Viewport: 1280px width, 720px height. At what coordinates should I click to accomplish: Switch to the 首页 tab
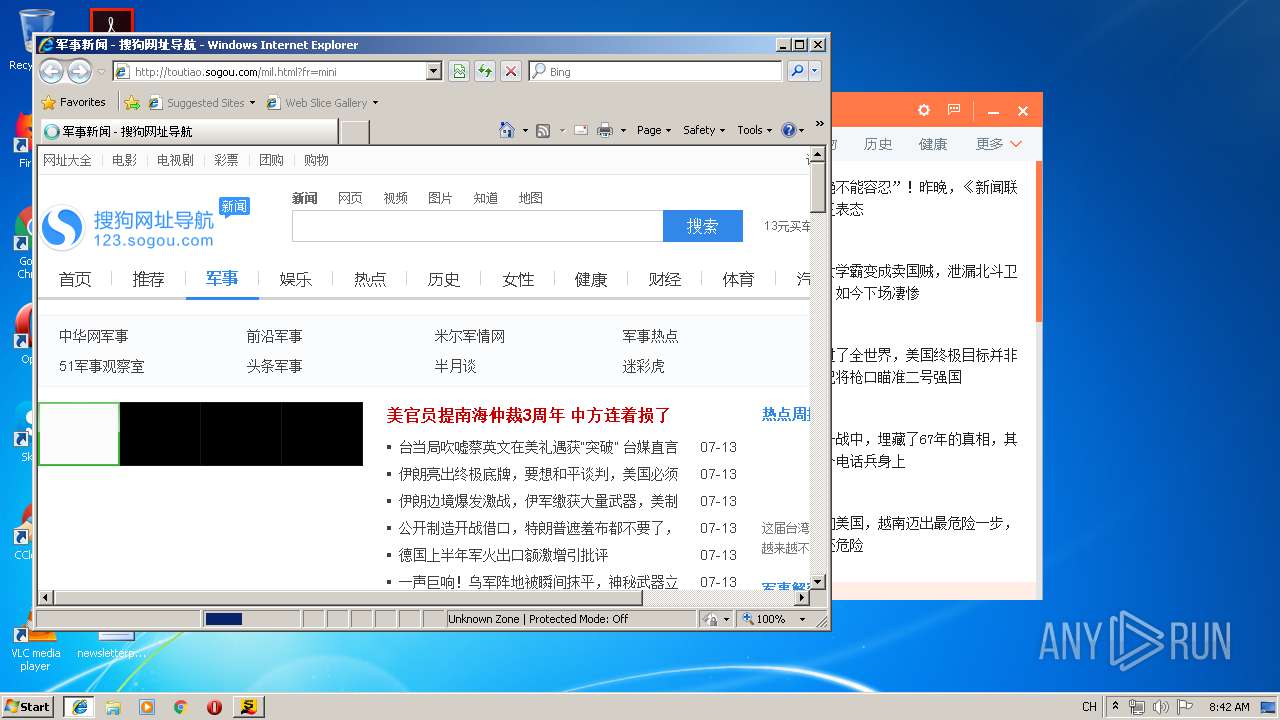pos(75,279)
